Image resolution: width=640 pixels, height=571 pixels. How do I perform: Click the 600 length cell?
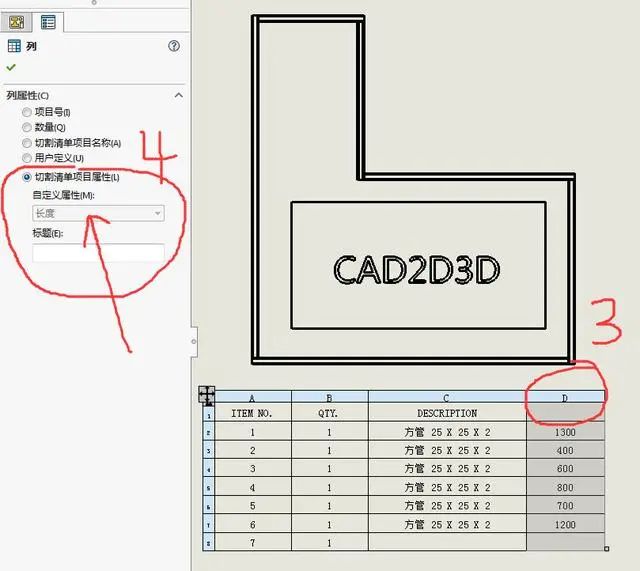coord(565,469)
